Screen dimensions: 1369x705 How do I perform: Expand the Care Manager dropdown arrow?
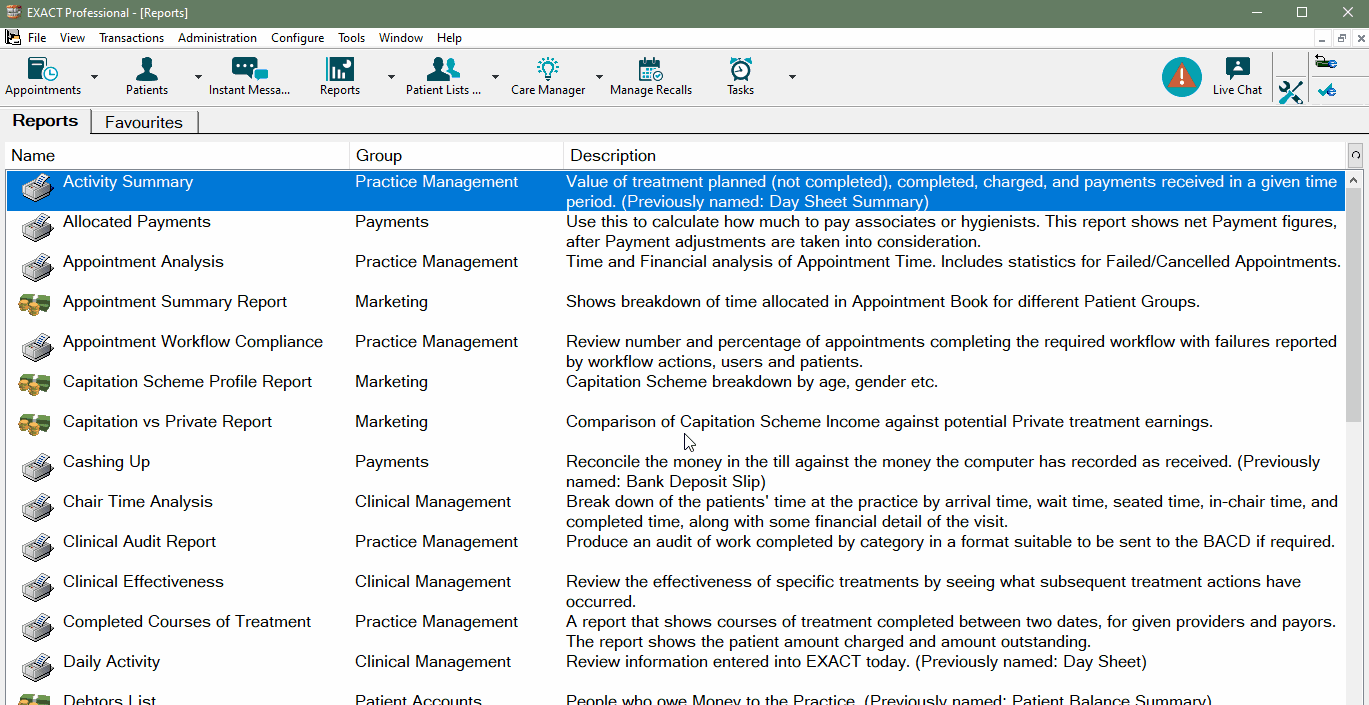(x=599, y=77)
